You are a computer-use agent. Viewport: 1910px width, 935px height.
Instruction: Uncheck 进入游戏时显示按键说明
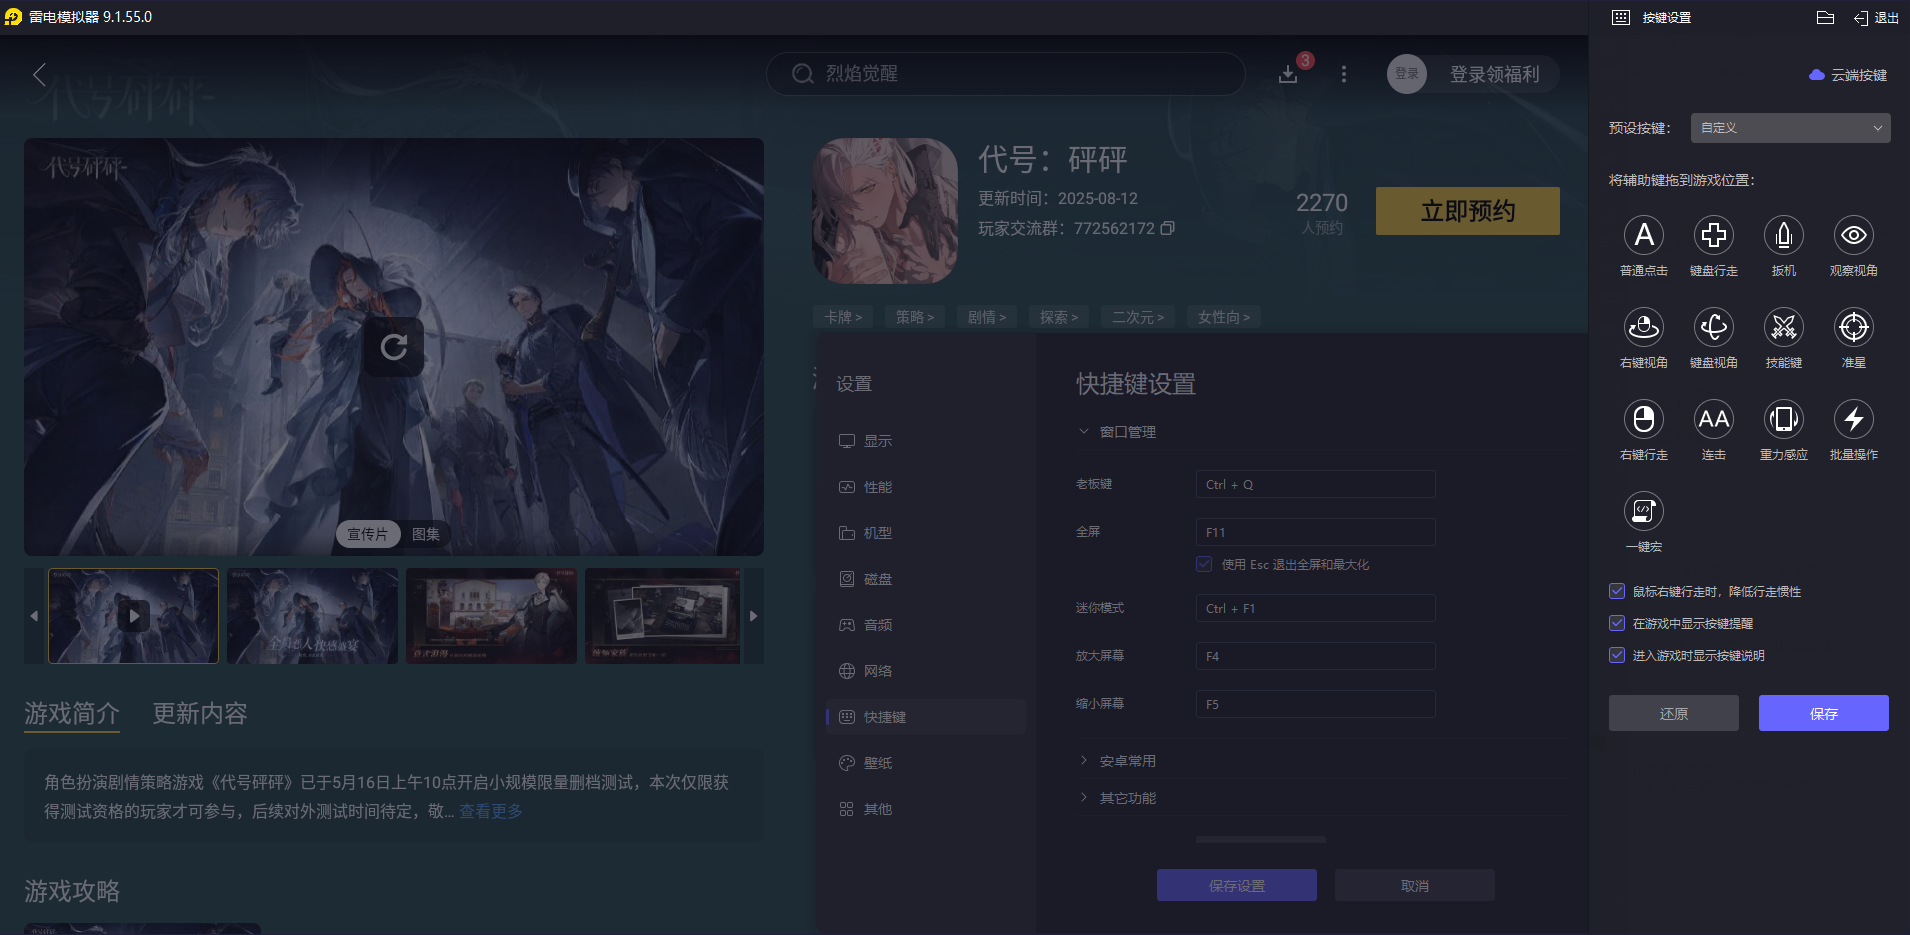tap(1616, 655)
